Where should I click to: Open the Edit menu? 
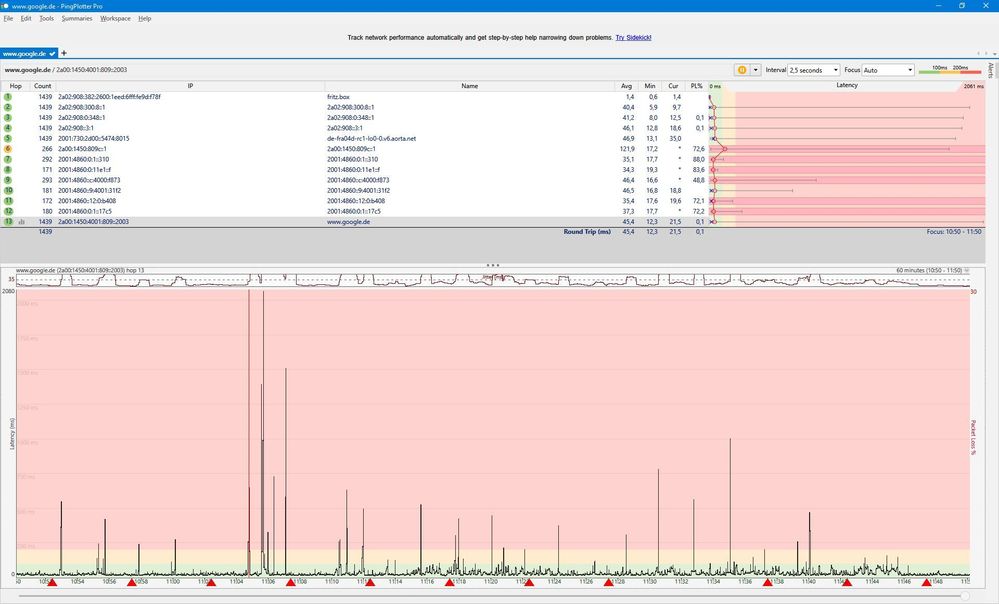coord(26,18)
